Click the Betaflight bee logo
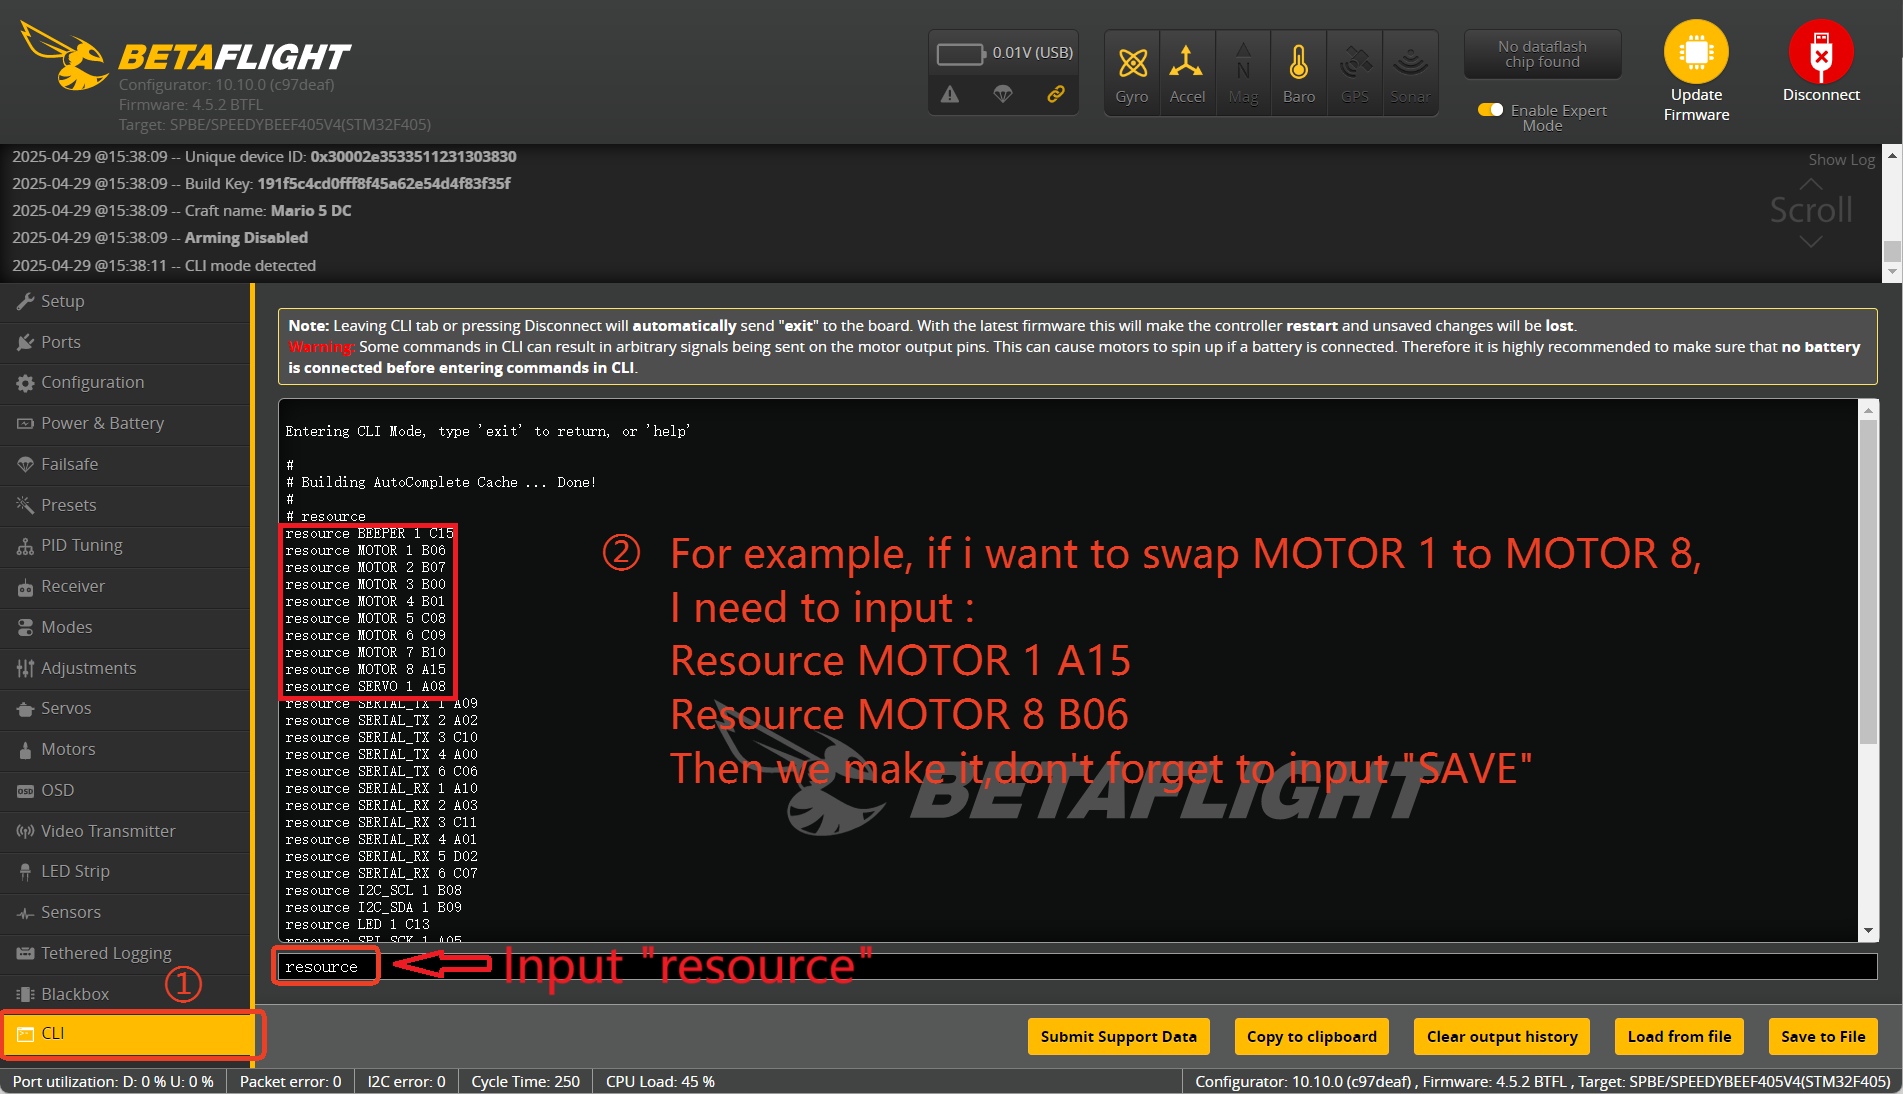 point(65,56)
